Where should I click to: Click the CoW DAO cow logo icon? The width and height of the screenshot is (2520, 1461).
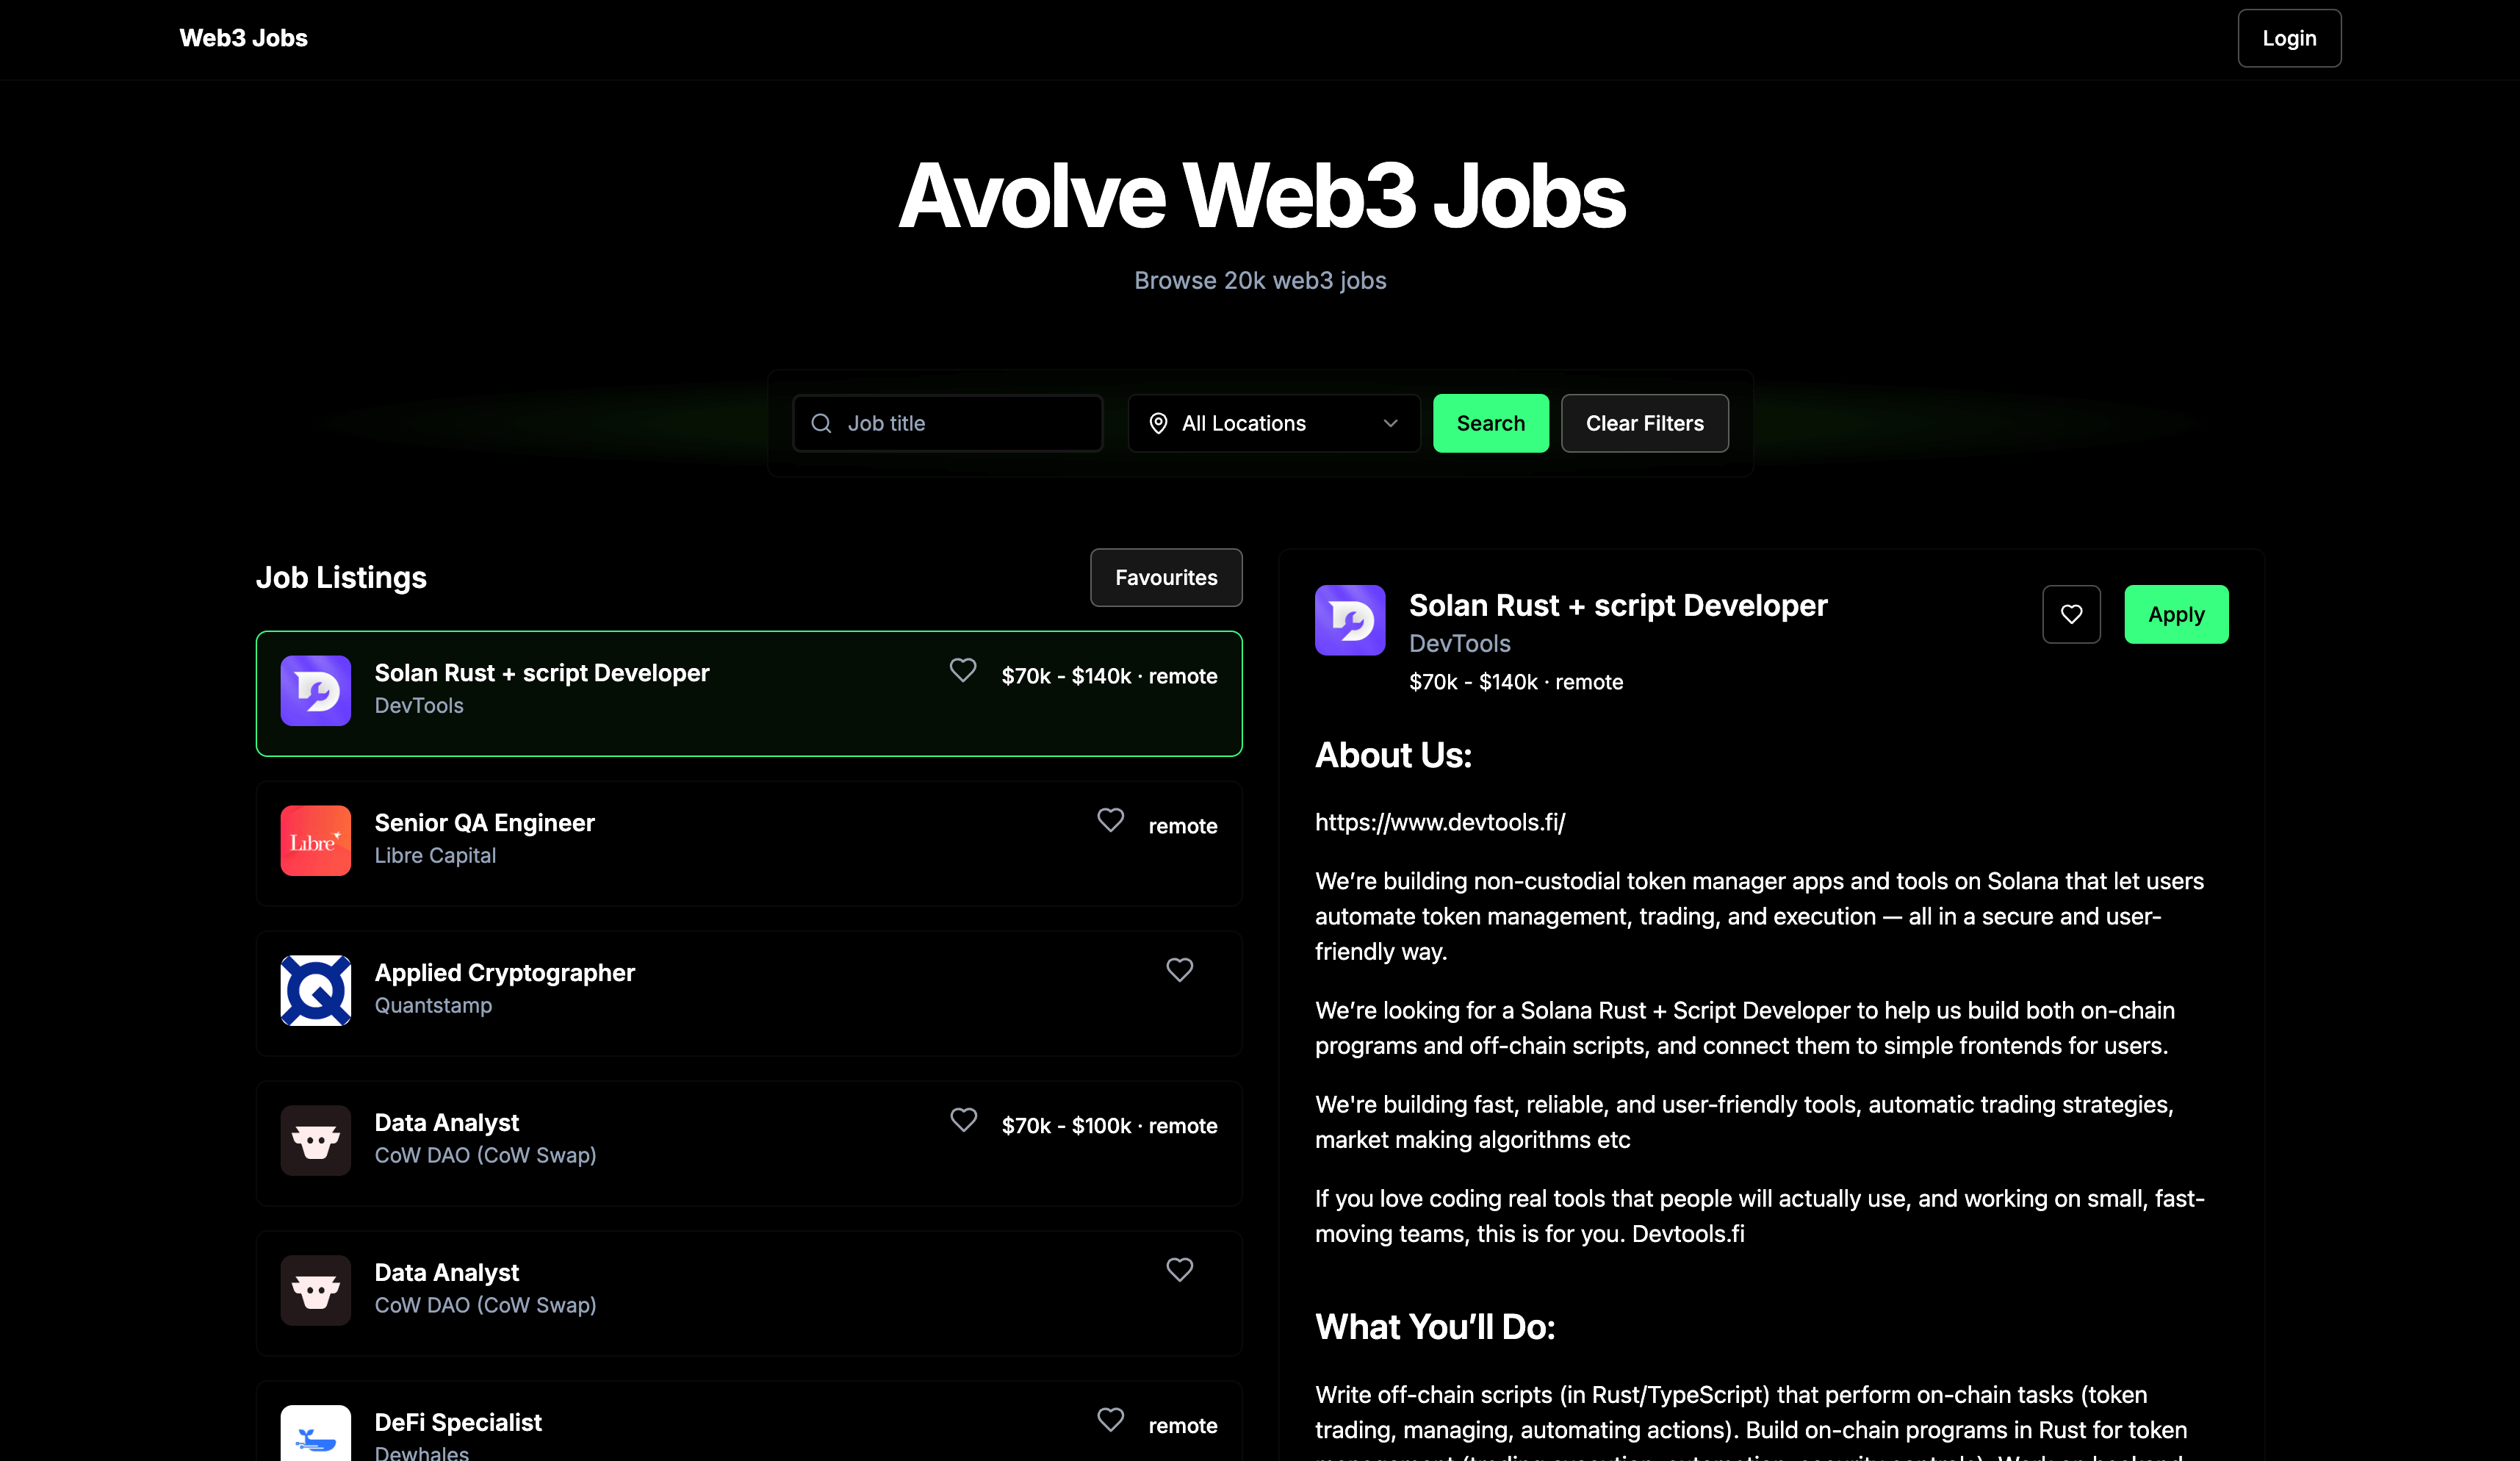tap(315, 1140)
